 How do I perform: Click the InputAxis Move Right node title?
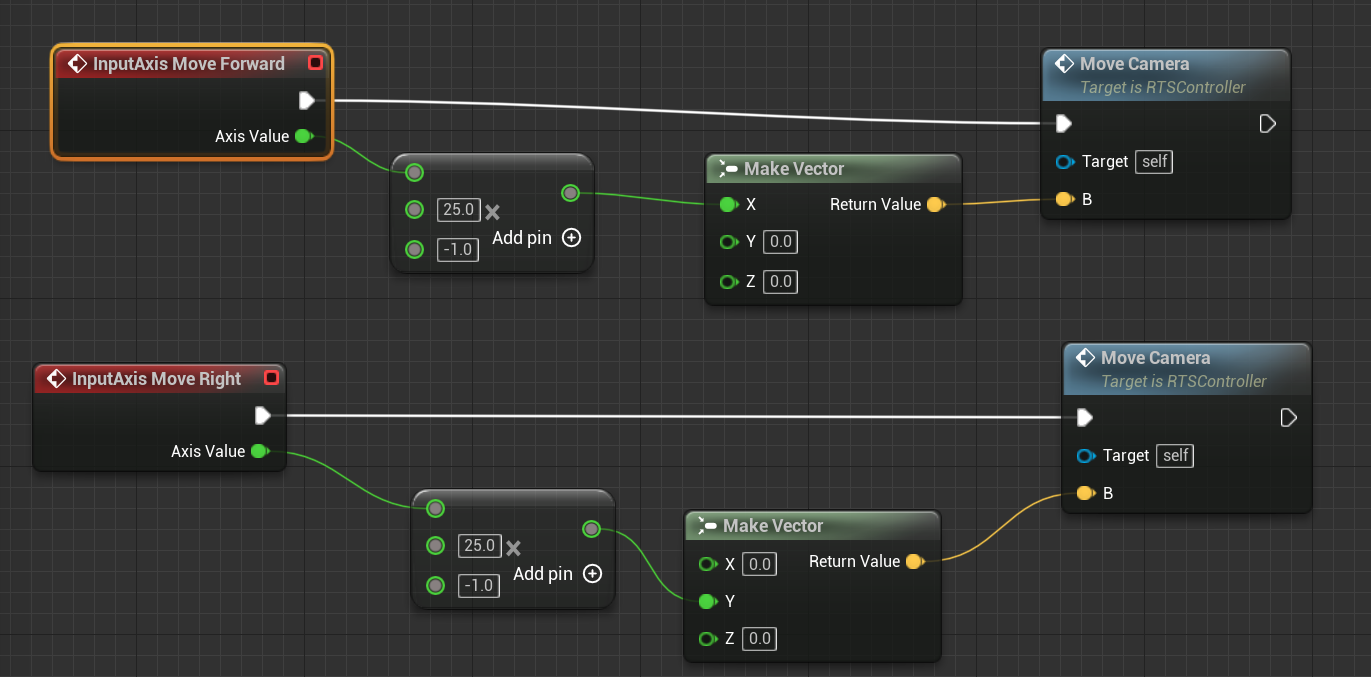[157, 379]
